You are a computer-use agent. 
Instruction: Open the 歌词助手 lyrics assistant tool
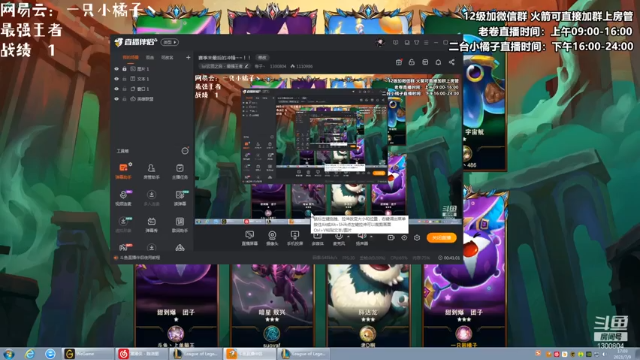click(180, 224)
